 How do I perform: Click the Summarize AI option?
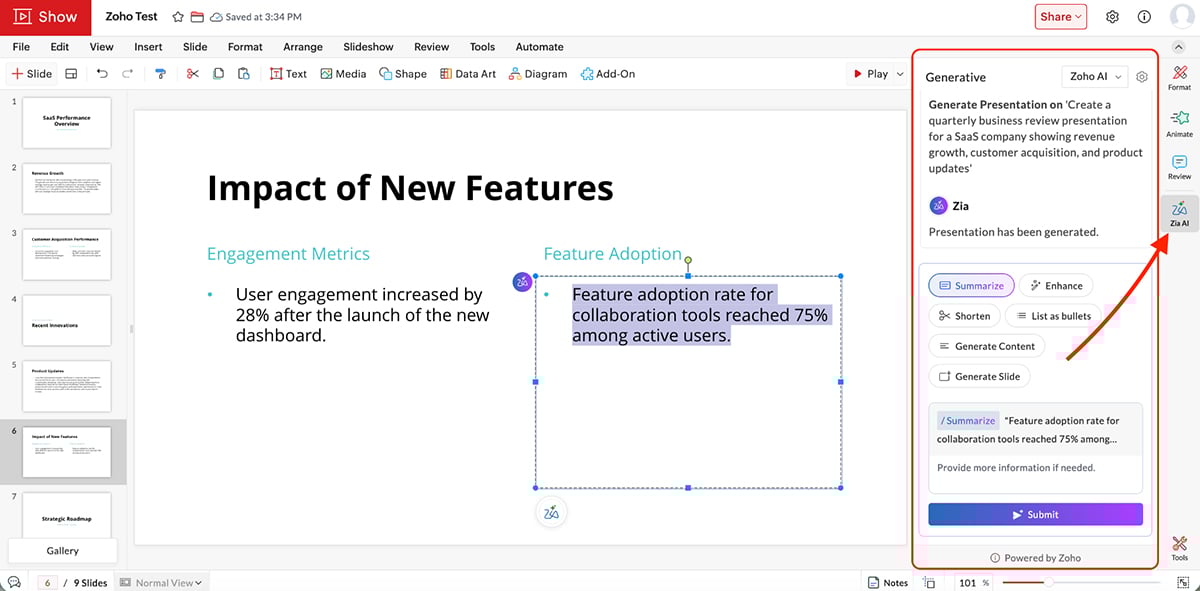(971, 285)
